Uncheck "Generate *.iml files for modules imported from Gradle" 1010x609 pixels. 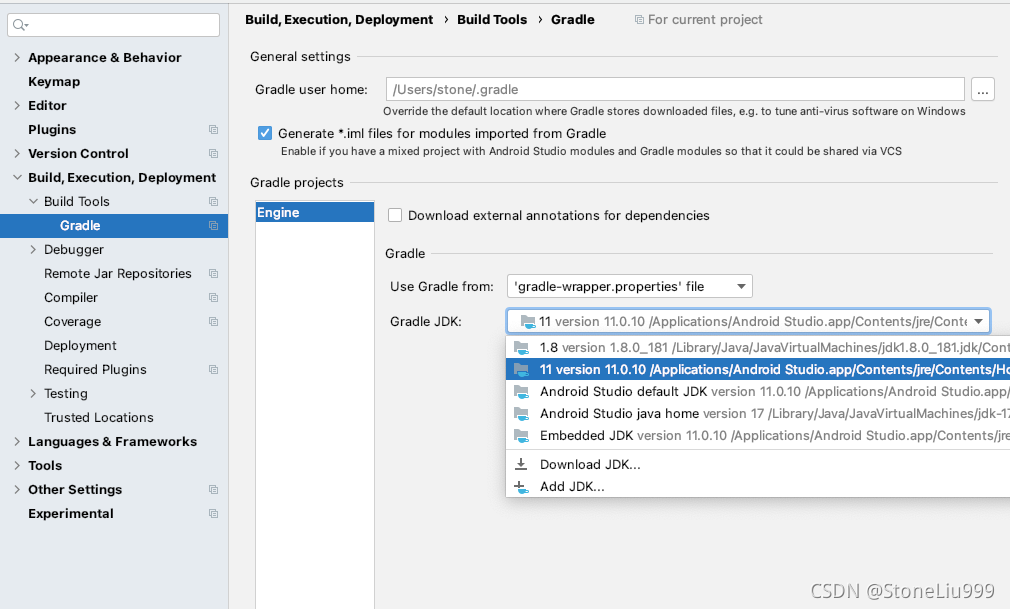tap(265, 133)
